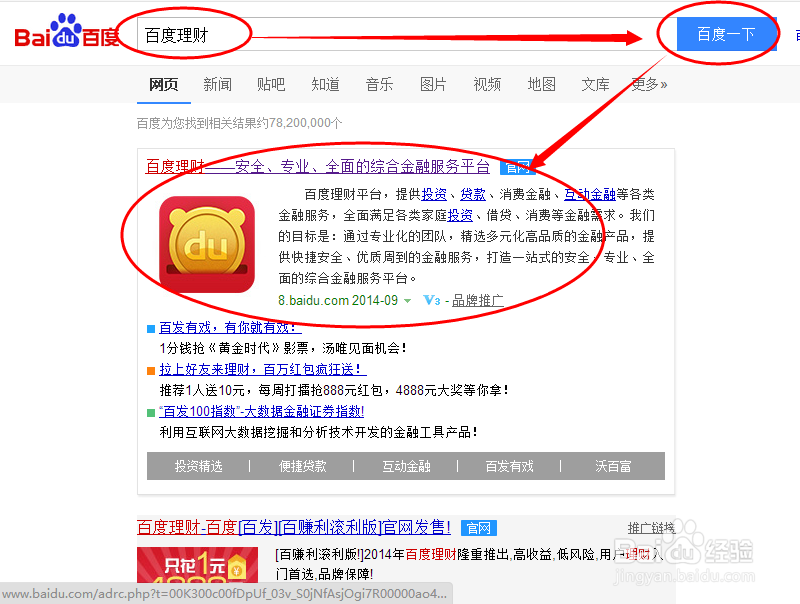Select 投资精选 in the gray bar
This screenshot has height=604, width=800.
tap(198, 466)
